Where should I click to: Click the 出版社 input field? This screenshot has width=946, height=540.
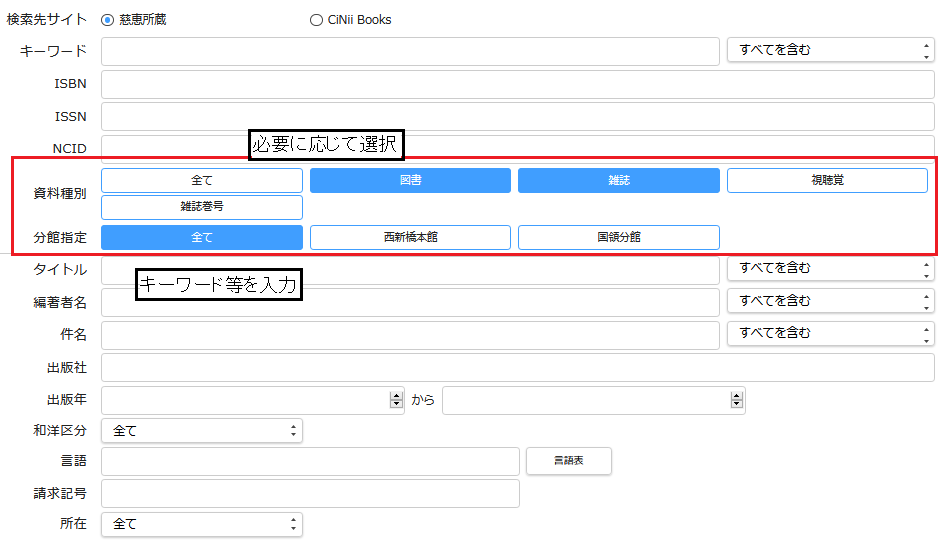point(518,367)
